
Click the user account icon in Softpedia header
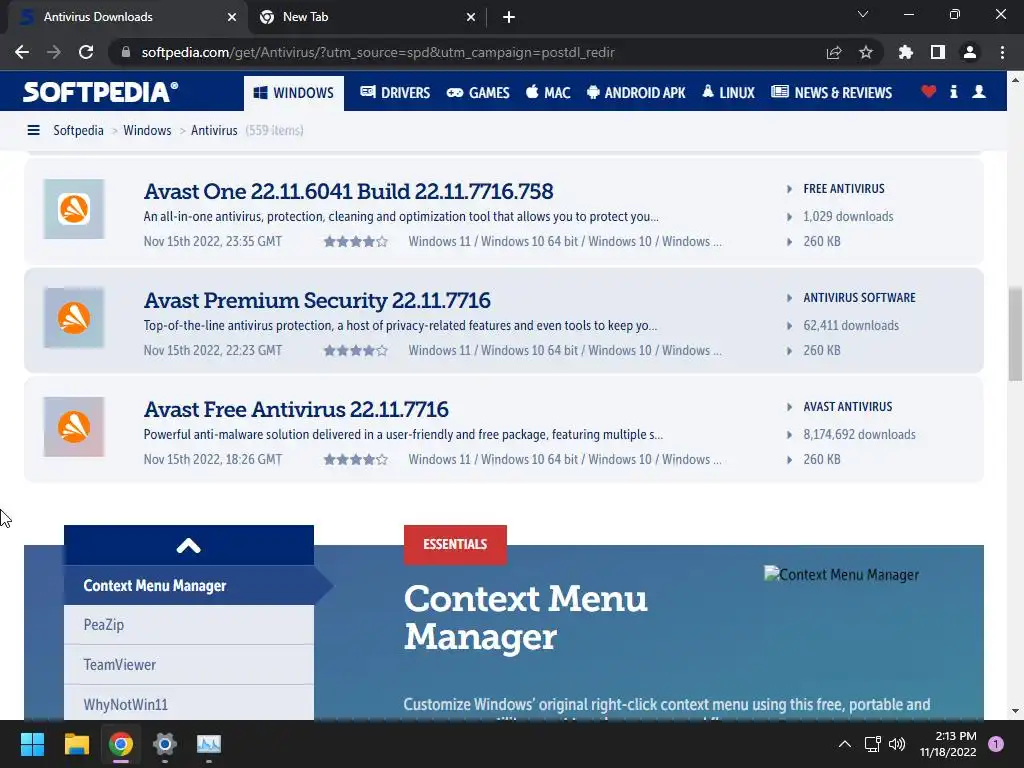click(x=979, y=91)
